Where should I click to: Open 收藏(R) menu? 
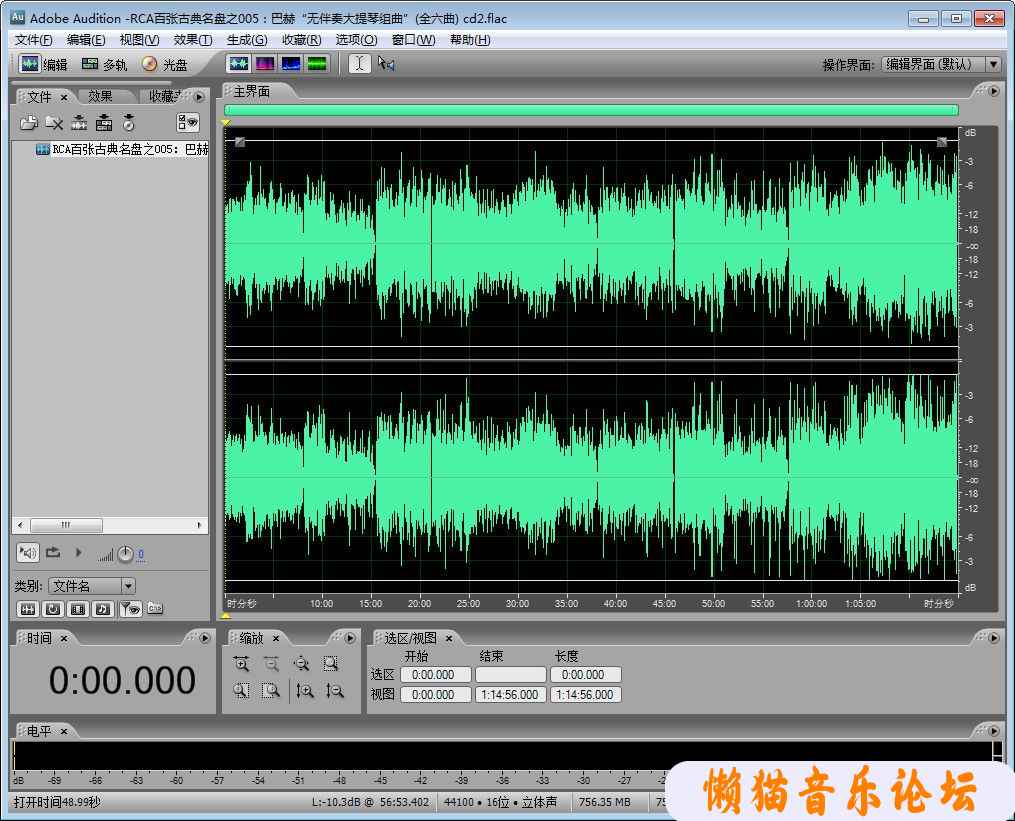[x=301, y=40]
